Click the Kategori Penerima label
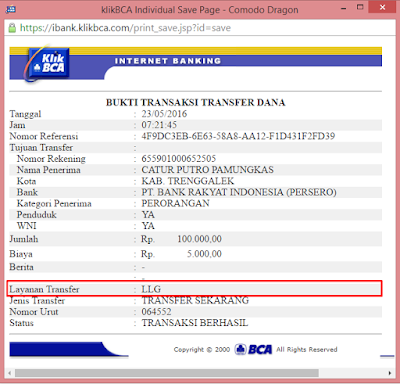The width and height of the screenshot is (400, 384). (x=54, y=203)
